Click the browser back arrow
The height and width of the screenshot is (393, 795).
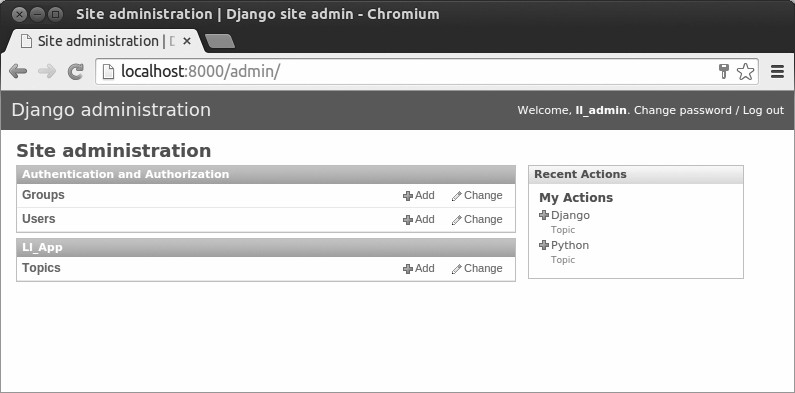pos(18,72)
